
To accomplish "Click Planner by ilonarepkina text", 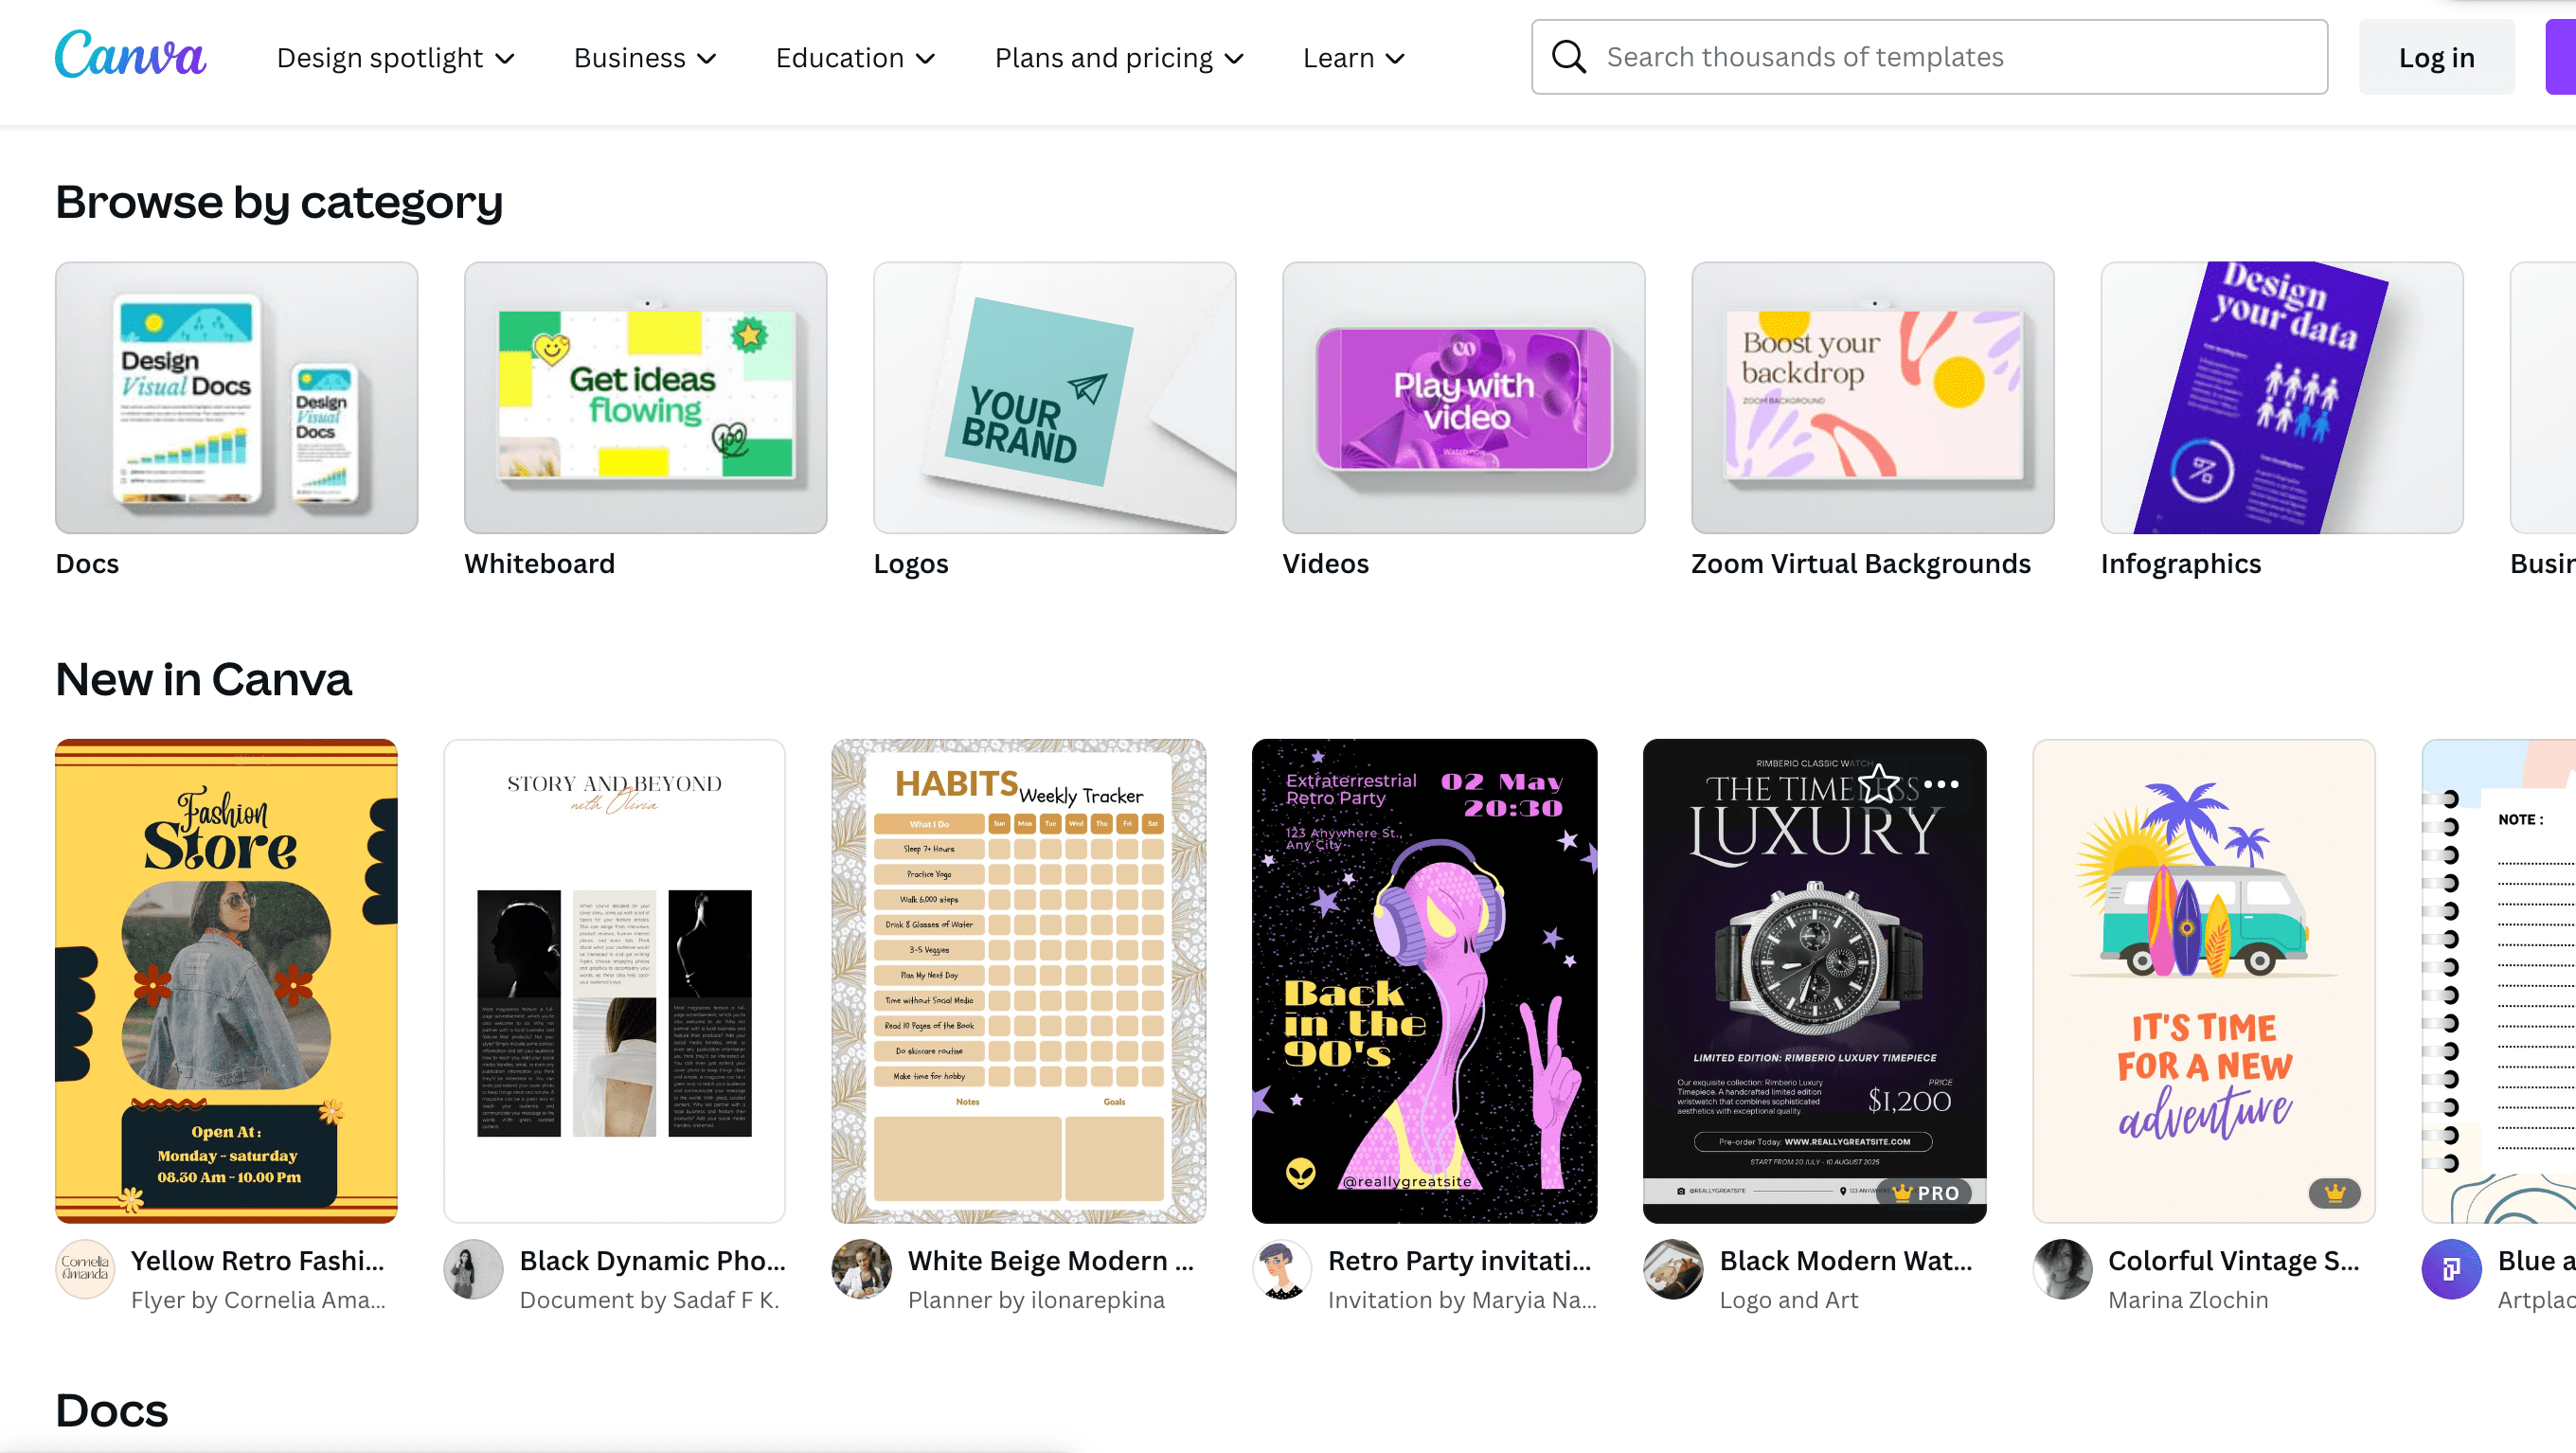I will point(1036,1300).
